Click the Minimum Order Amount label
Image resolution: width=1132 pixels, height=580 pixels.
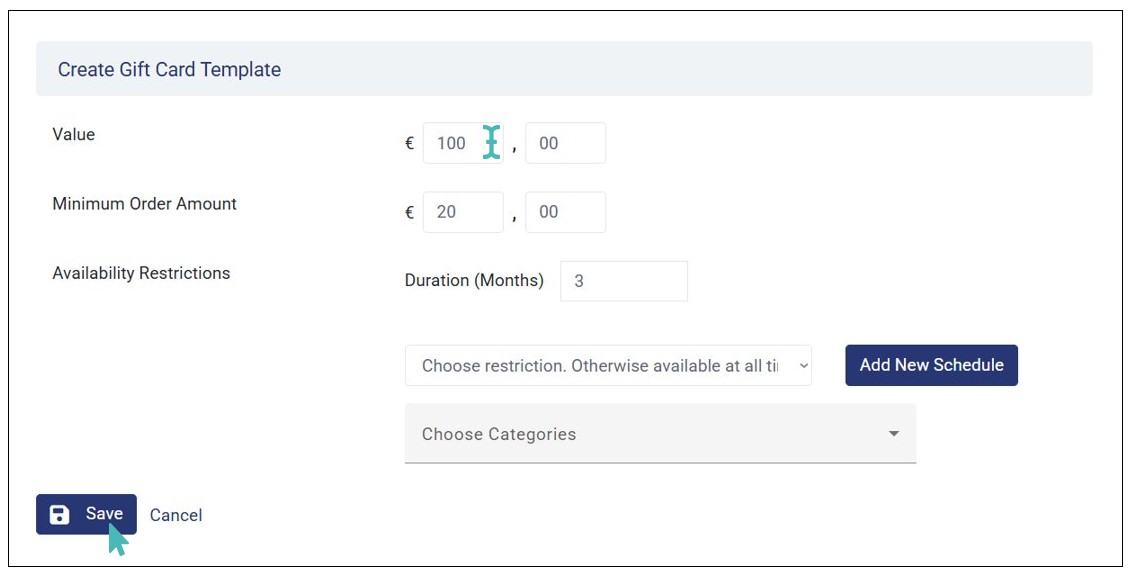[x=145, y=204]
